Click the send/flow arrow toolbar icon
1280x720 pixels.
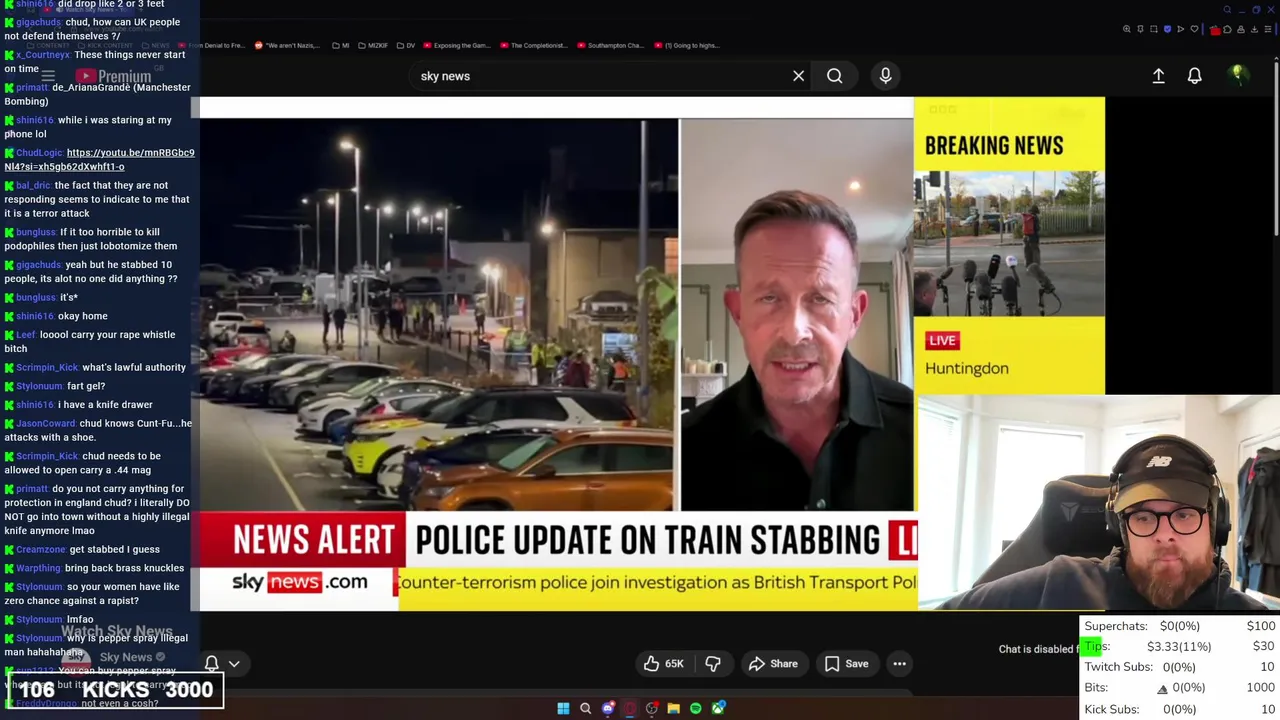coord(1181,29)
